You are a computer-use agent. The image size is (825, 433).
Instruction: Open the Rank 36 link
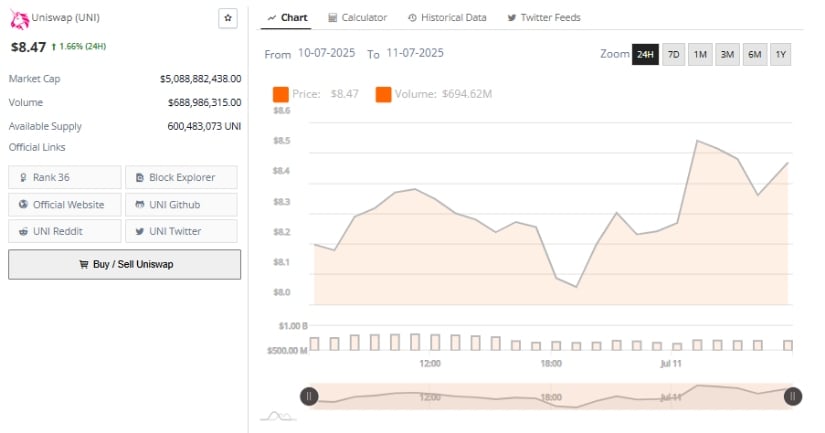click(x=65, y=177)
